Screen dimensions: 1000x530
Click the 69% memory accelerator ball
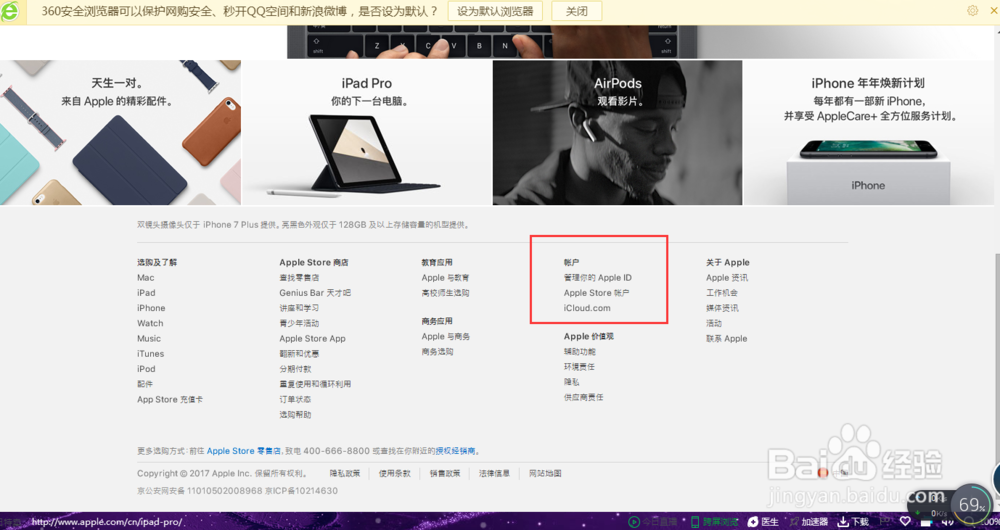971,504
